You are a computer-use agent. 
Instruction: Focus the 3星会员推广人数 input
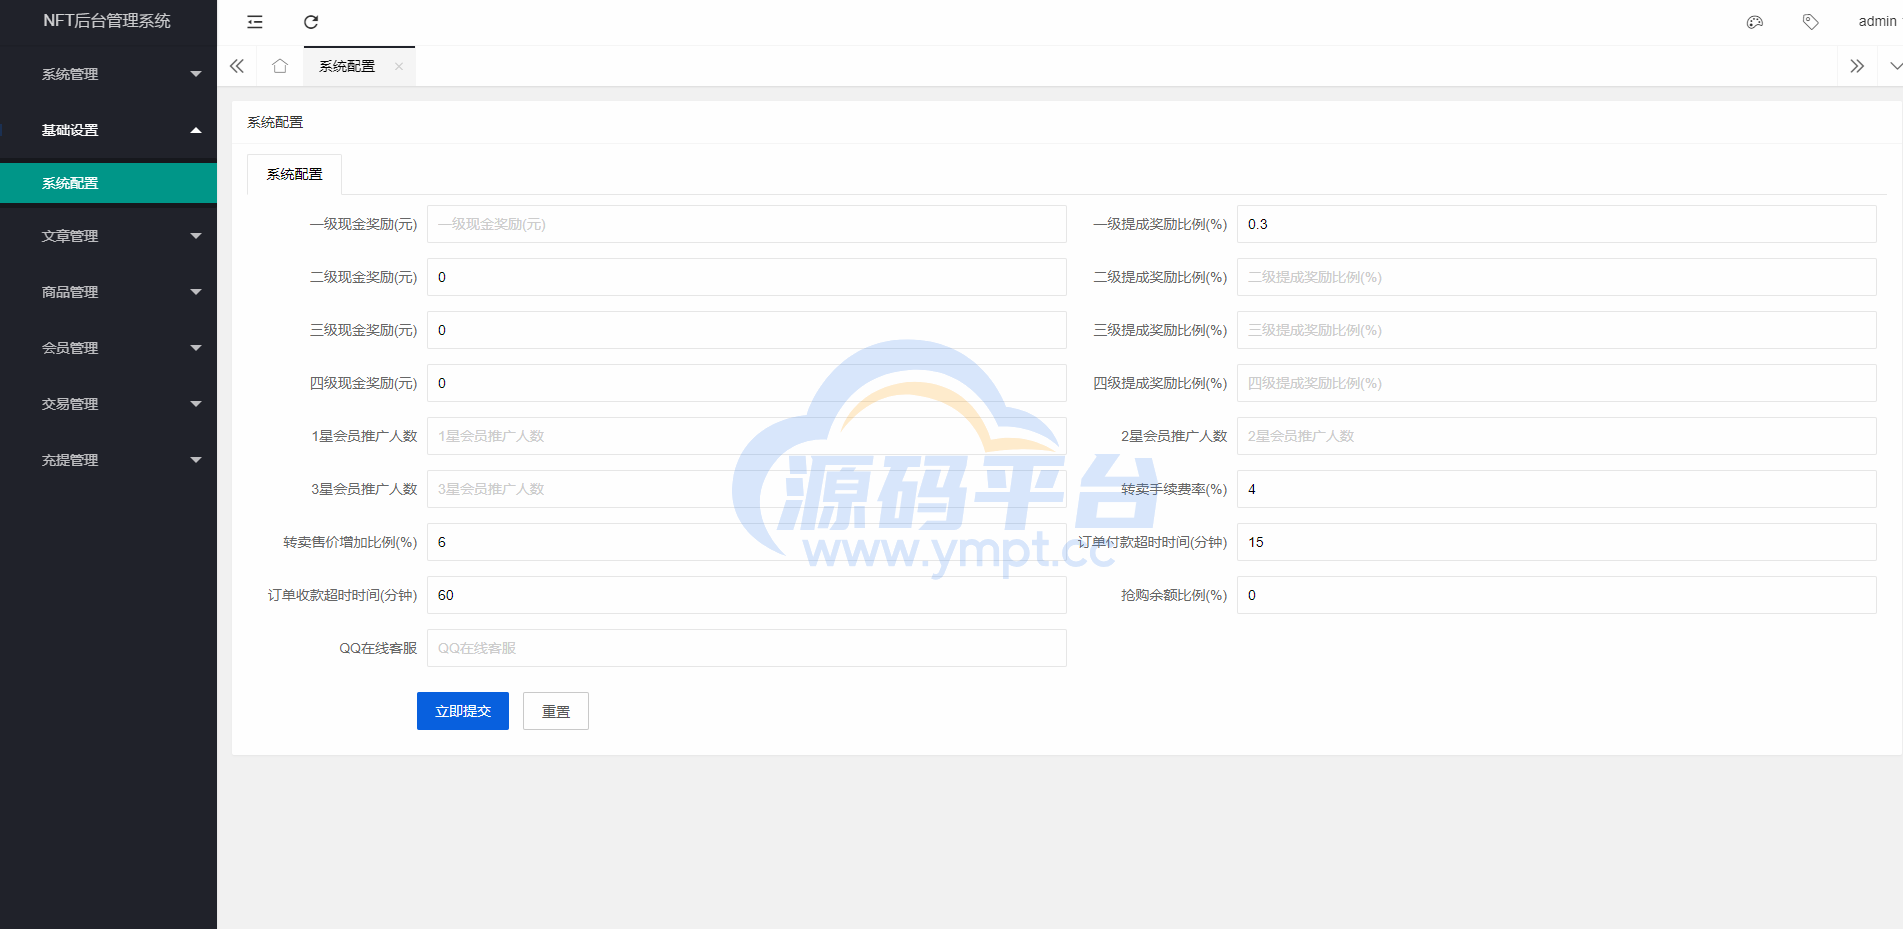(x=747, y=489)
